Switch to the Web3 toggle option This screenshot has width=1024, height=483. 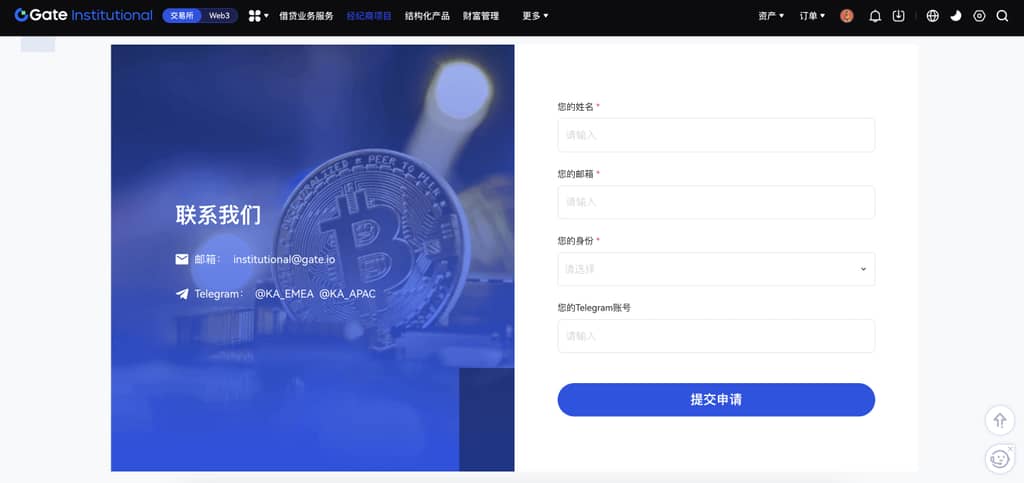click(x=219, y=16)
